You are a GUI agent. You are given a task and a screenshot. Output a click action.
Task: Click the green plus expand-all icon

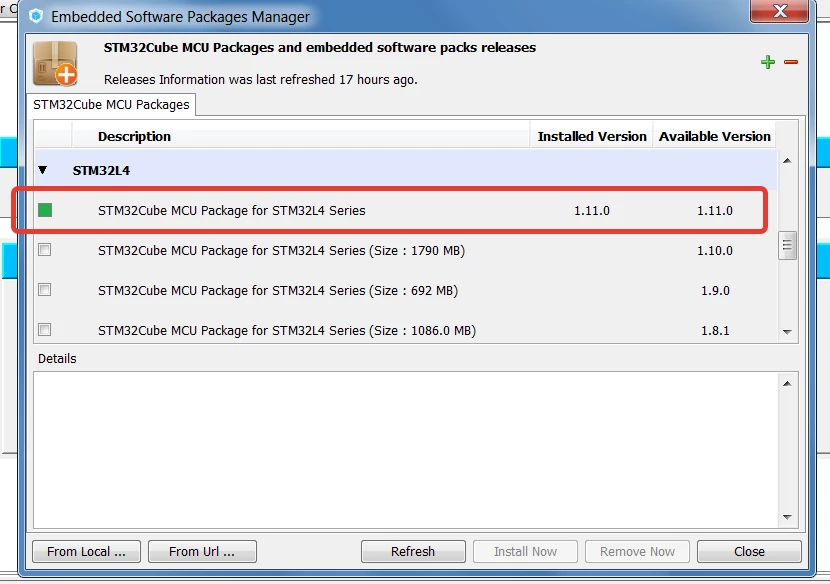768,62
